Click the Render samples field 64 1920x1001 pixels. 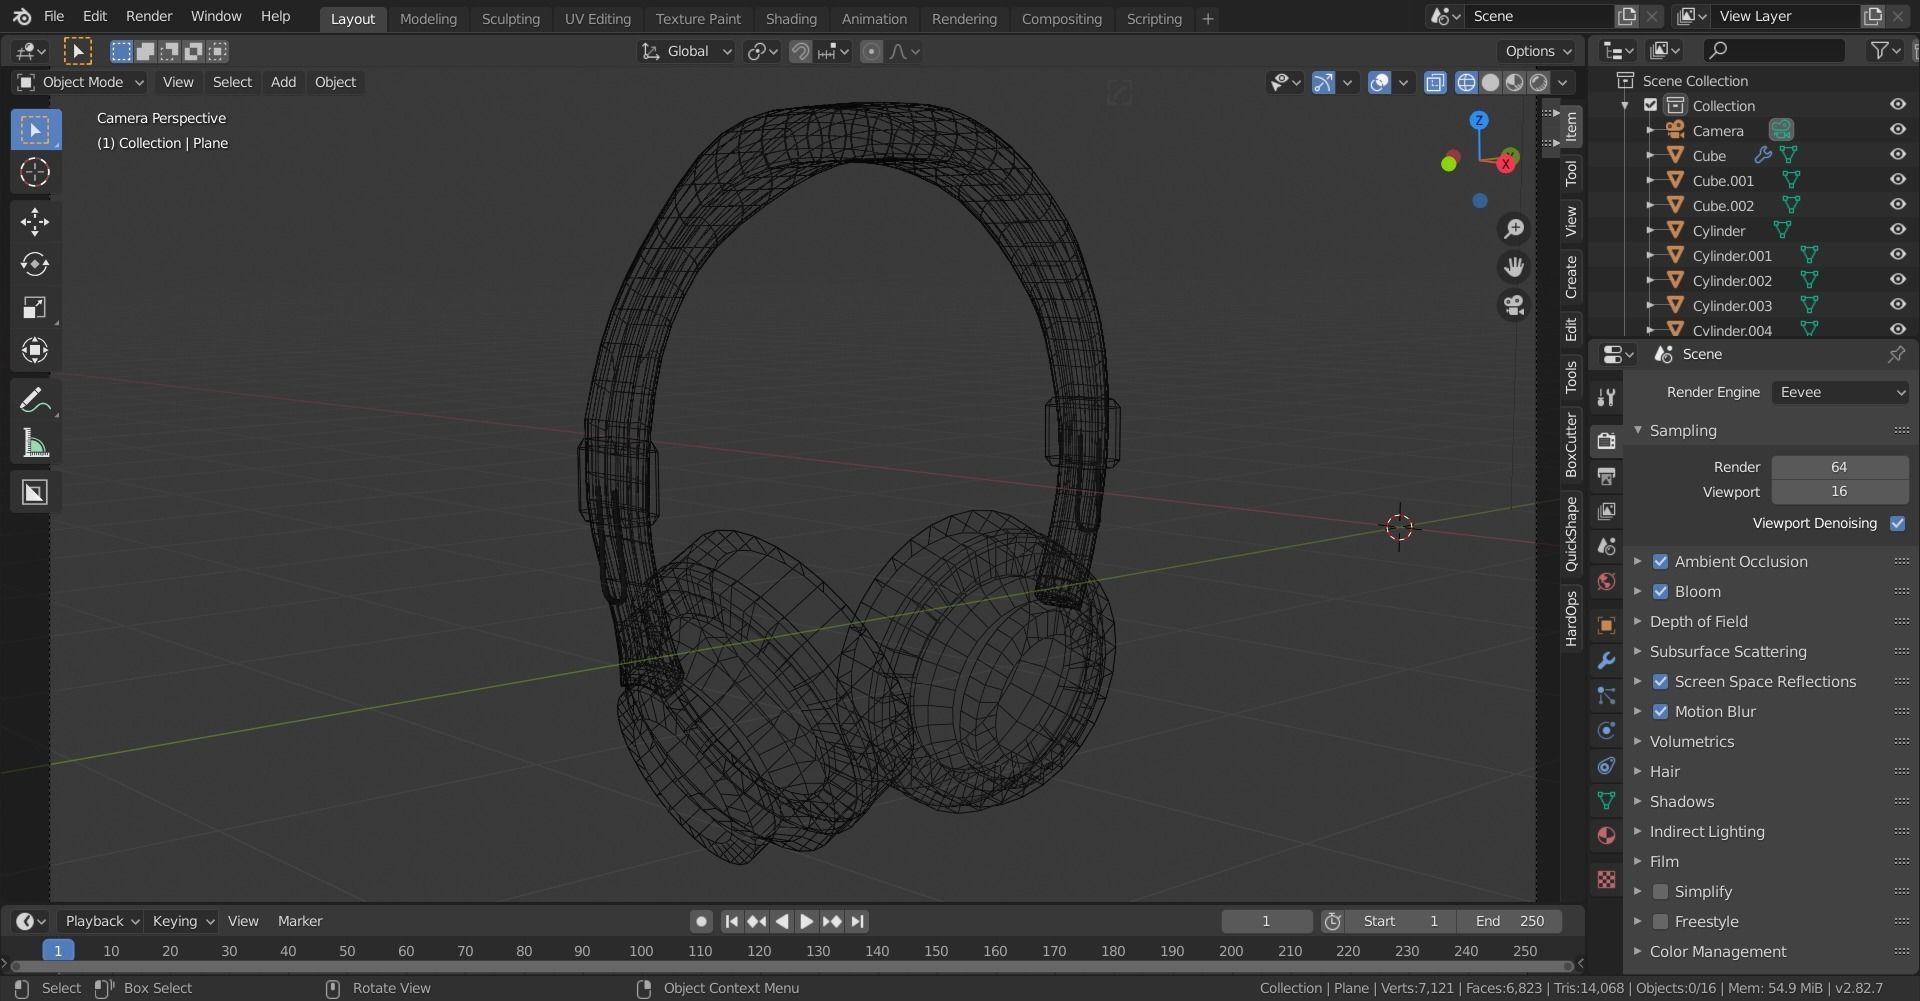[1840, 467]
